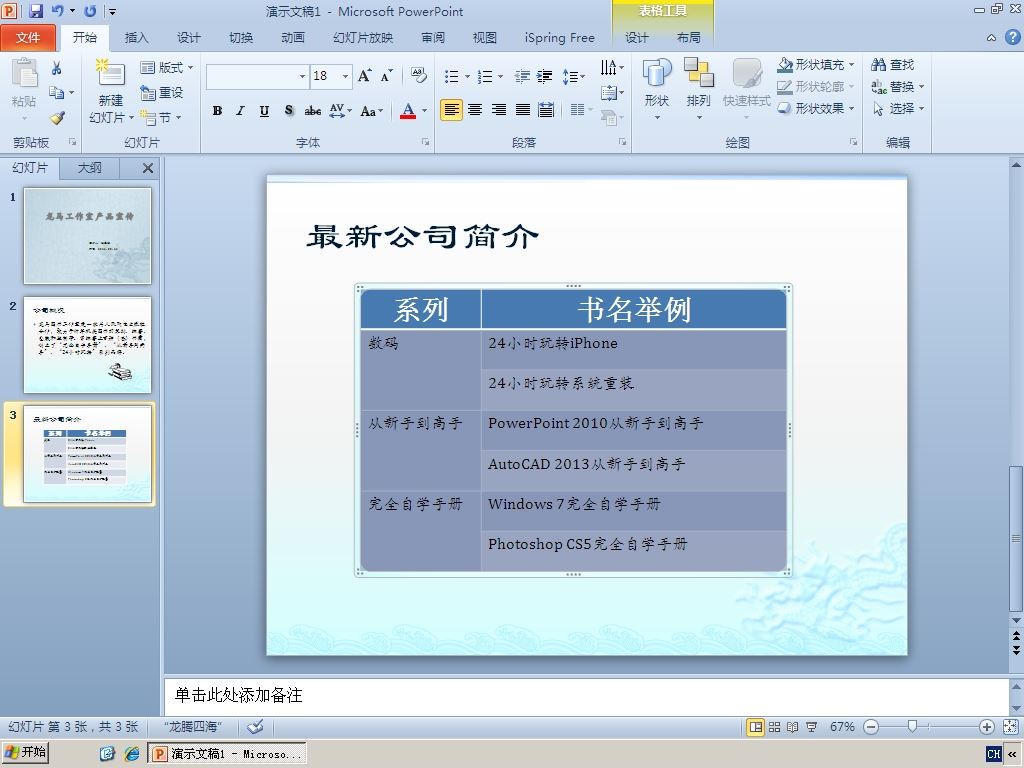Run spell check status icon

click(x=255, y=726)
